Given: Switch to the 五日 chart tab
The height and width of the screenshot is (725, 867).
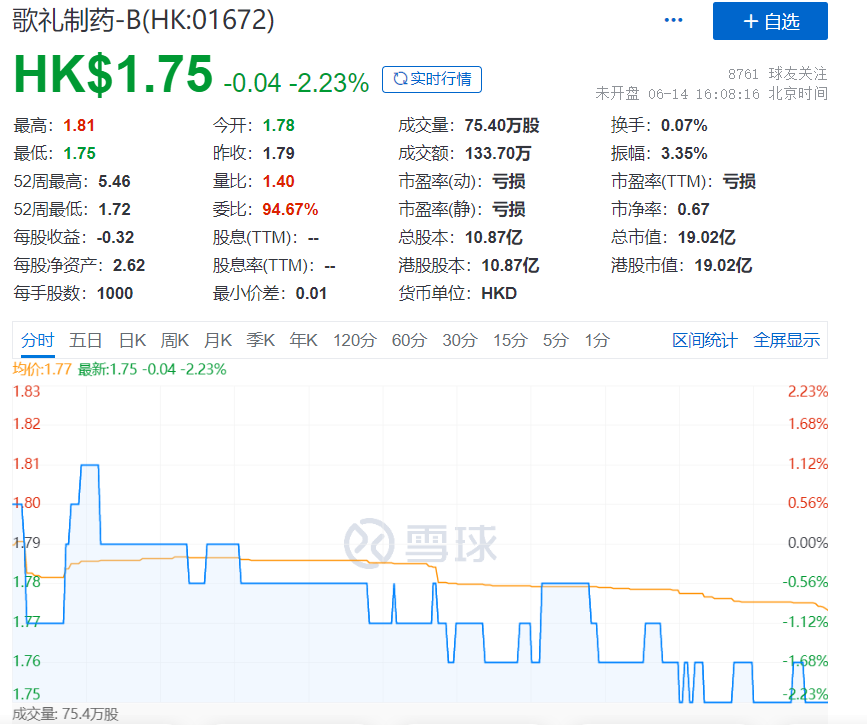Looking at the screenshot, I should [x=86, y=340].
